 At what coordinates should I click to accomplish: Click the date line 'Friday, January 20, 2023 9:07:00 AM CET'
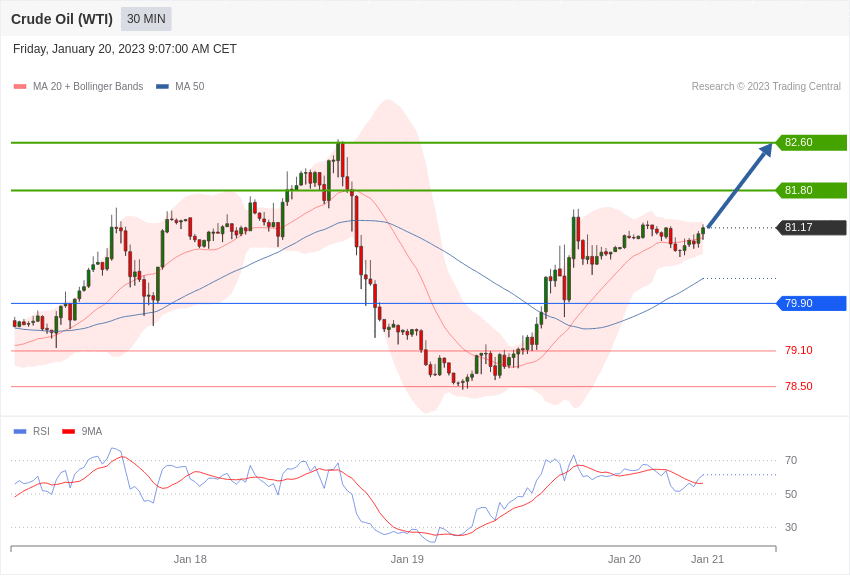pos(125,49)
